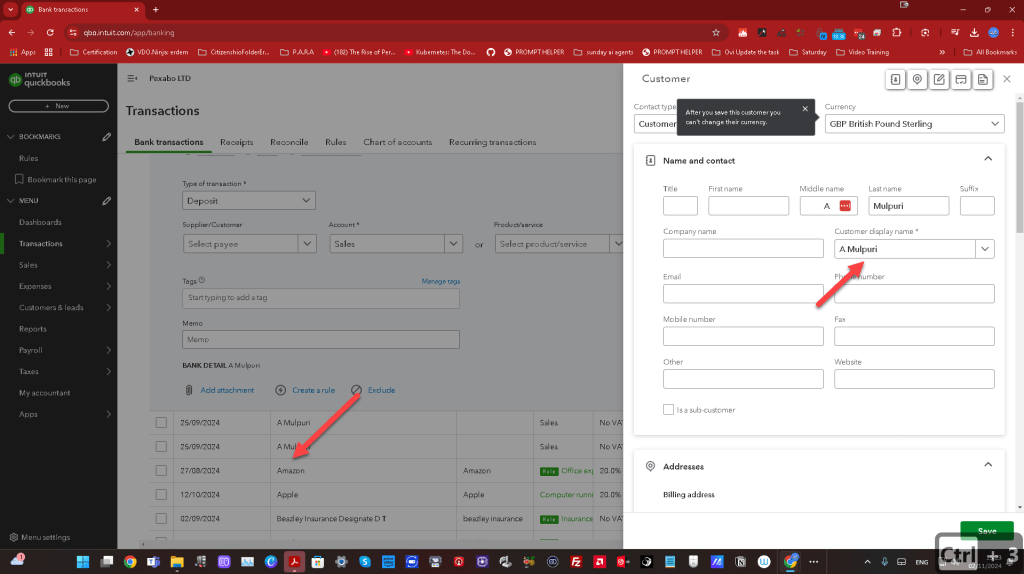Click the QuickBooks logo

pyautogui.click(x=39, y=80)
